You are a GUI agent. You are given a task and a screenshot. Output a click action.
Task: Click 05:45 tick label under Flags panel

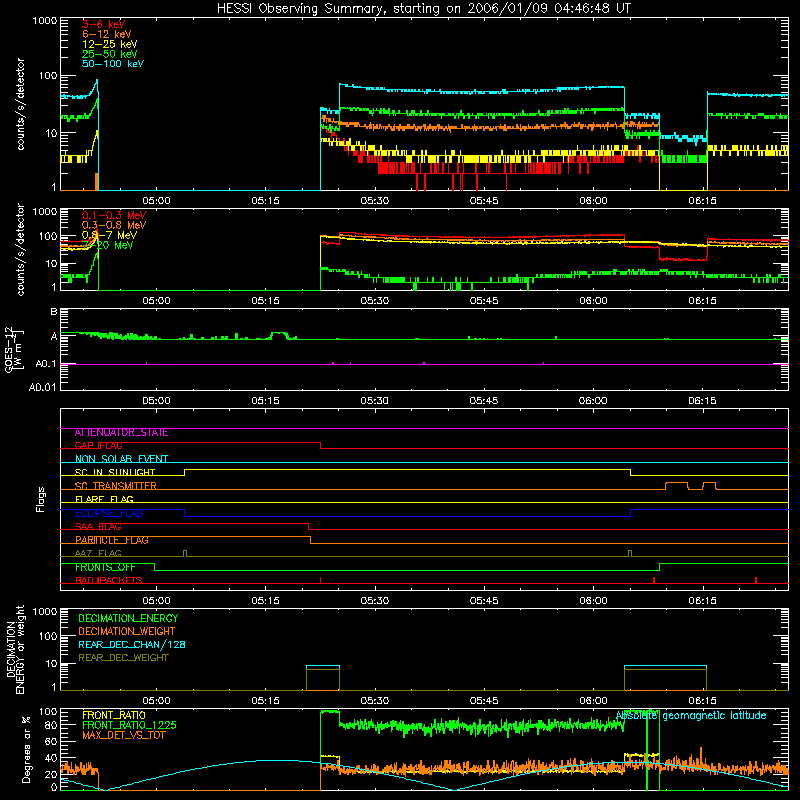click(484, 601)
